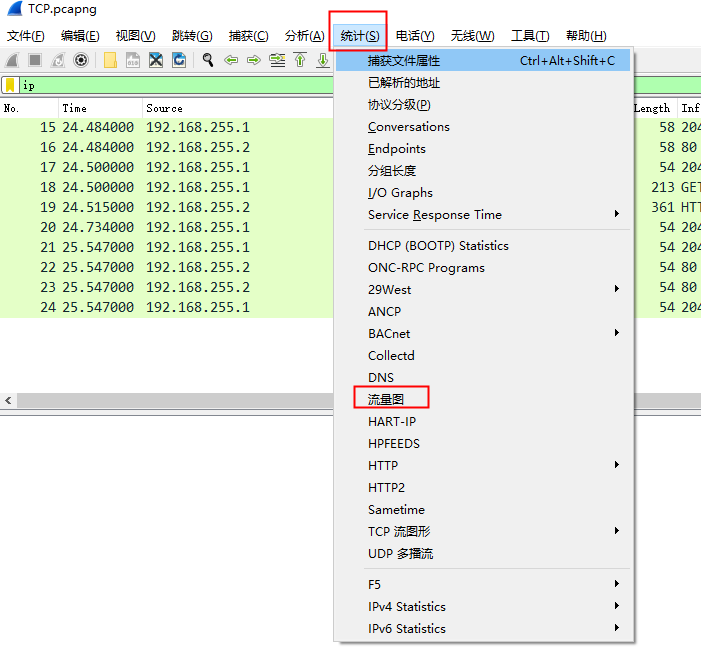Select UDP 多播流 menu entry

click(483, 553)
